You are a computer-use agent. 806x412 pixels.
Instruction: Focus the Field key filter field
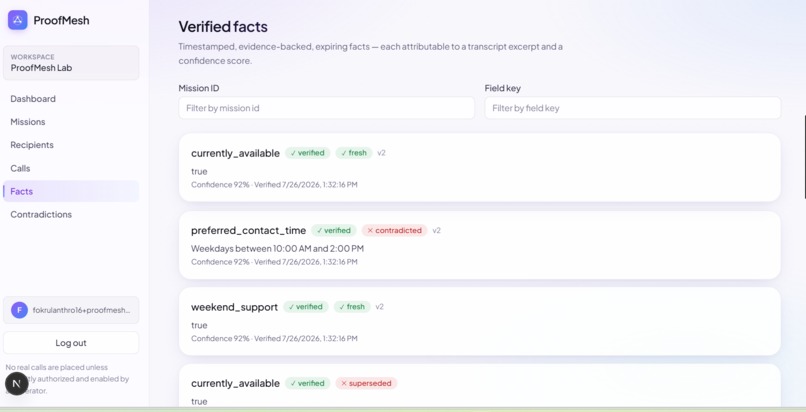coord(633,108)
